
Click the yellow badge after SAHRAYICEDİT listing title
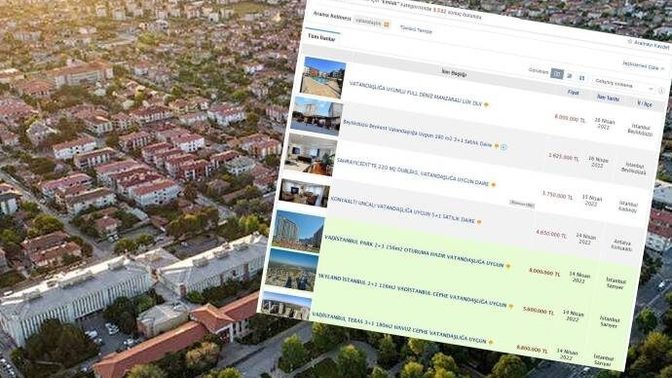click(x=493, y=185)
